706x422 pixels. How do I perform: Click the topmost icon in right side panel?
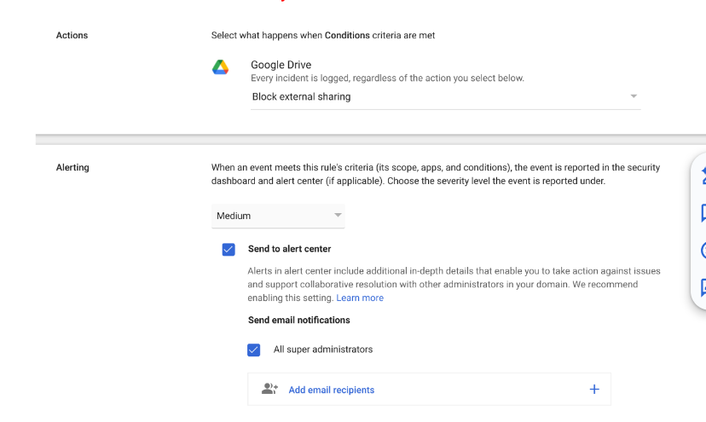[x=702, y=175]
